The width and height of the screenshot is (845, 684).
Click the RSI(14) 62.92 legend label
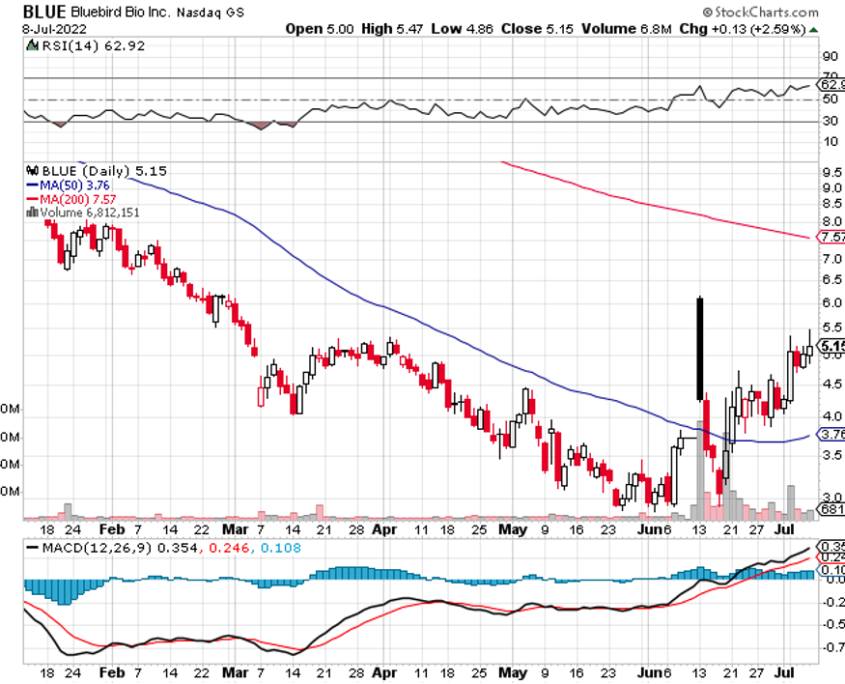click(93, 46)
